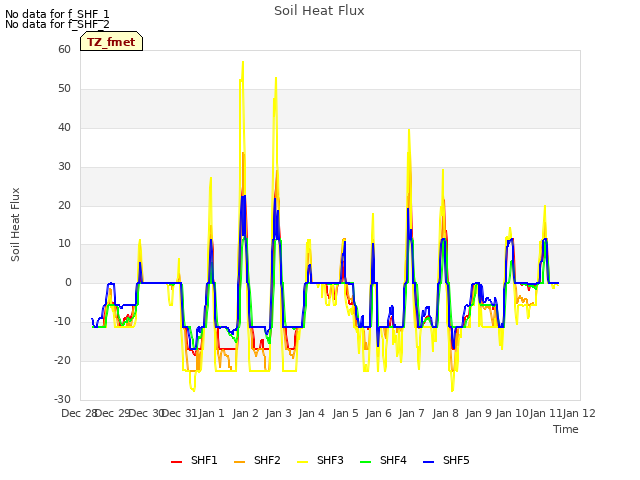
Task: Click the SHF3 legend entry
Action: click(320, 460)
